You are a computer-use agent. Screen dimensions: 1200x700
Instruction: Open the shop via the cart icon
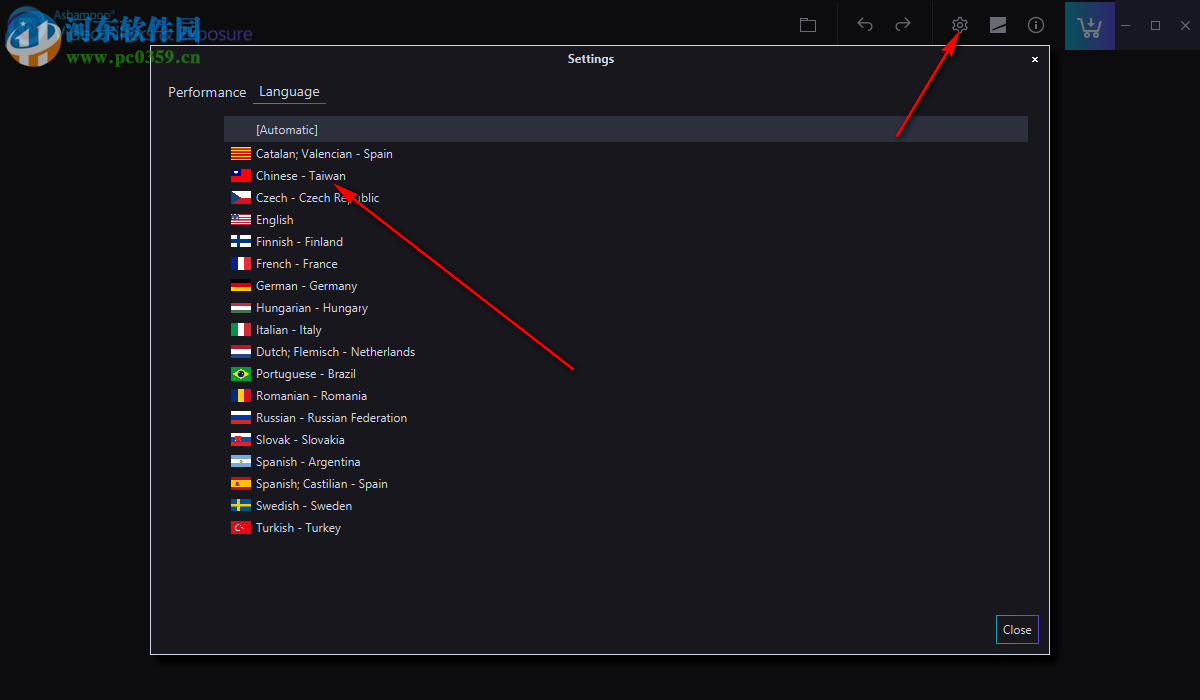pyautogui.click(x=1089, y=25)
